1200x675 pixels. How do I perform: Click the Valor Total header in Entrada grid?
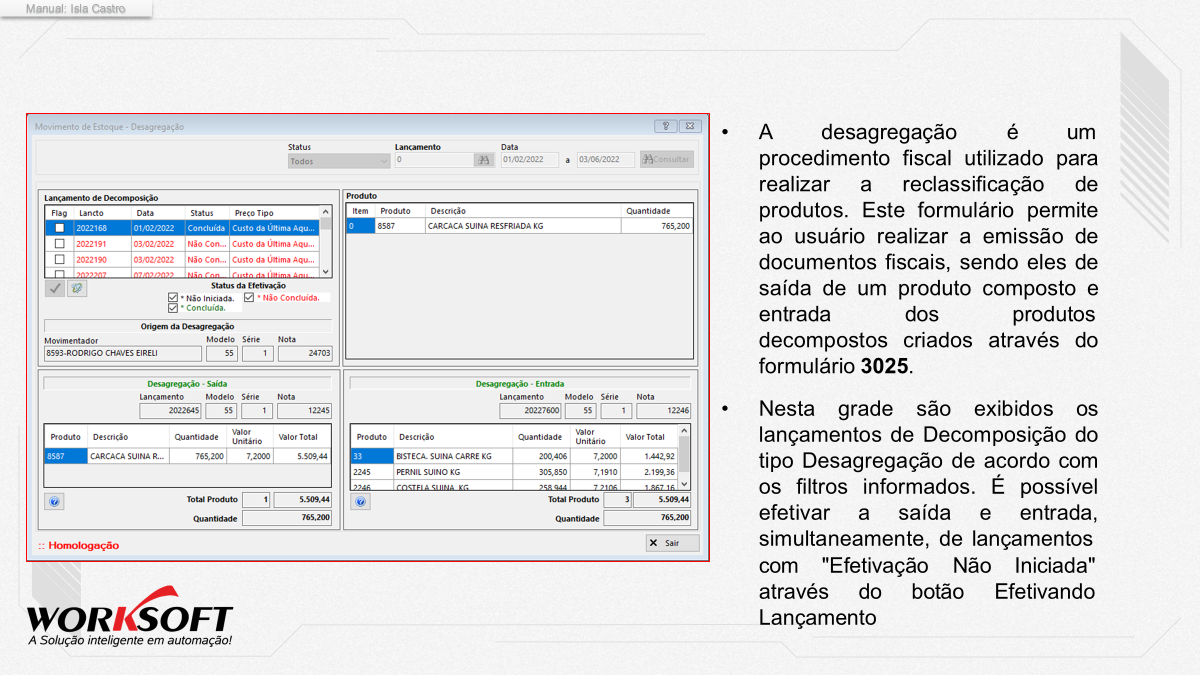[x=649, y=437]
